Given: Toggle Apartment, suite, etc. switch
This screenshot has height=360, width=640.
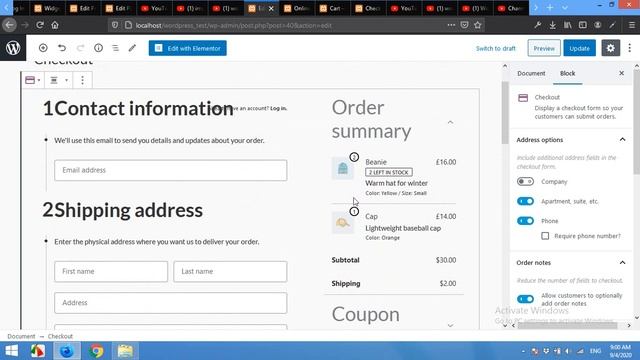Looking at the screenshot, I should click(x=525, y=201).
